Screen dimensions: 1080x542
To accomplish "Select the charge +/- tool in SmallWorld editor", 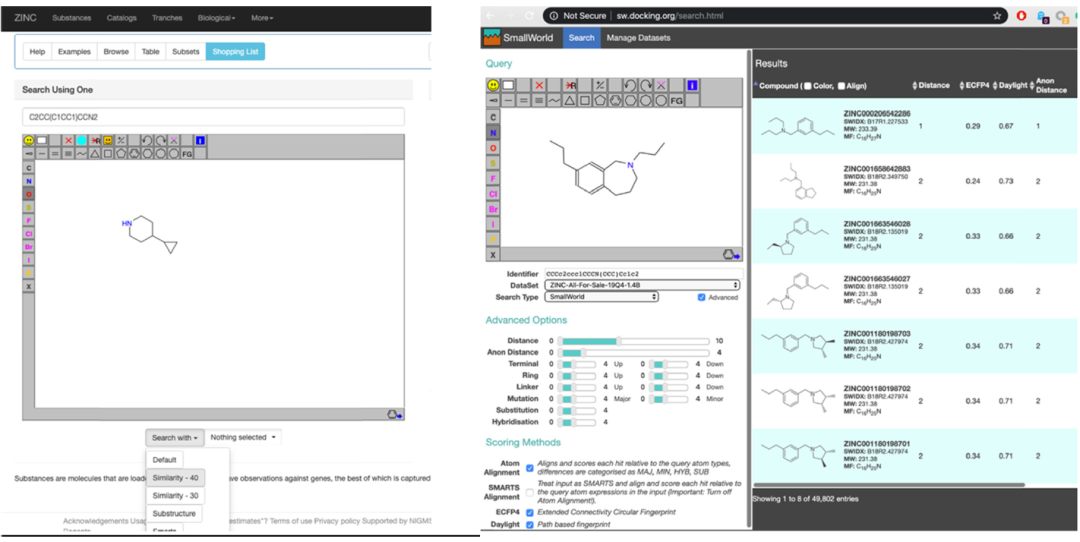I will pos(601,85).
